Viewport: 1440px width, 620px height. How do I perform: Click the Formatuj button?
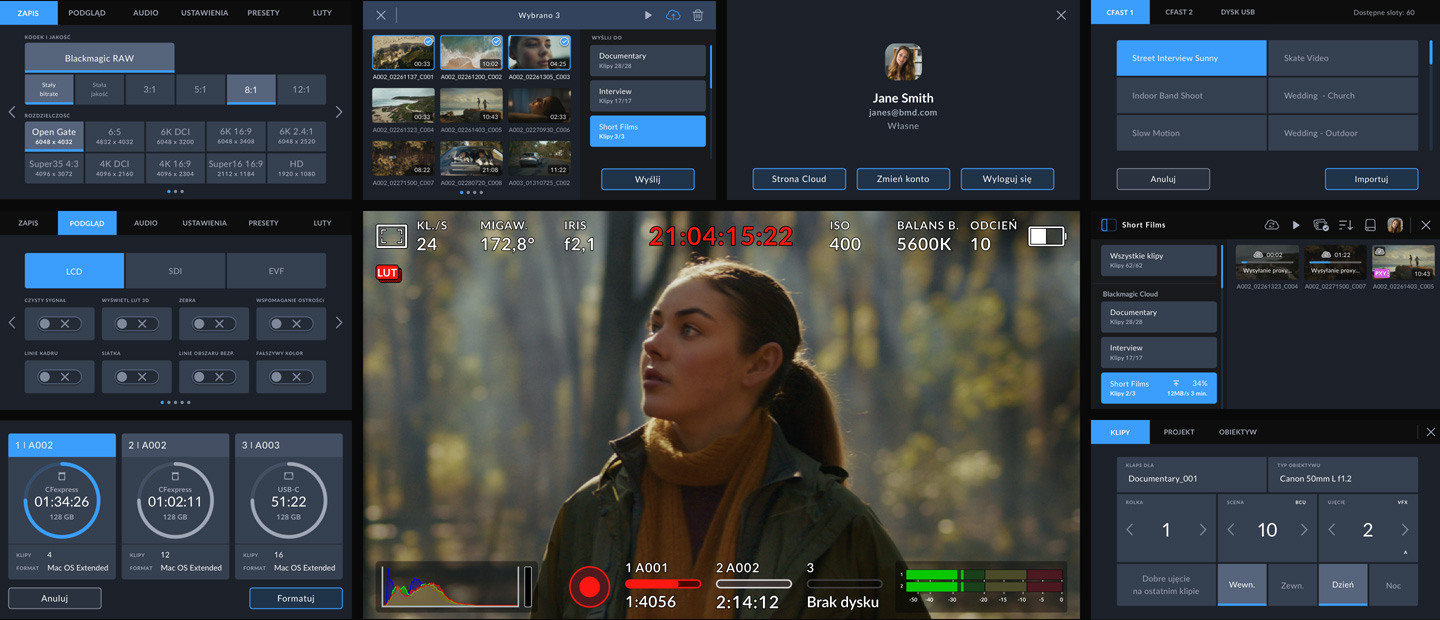pos(295,598)
